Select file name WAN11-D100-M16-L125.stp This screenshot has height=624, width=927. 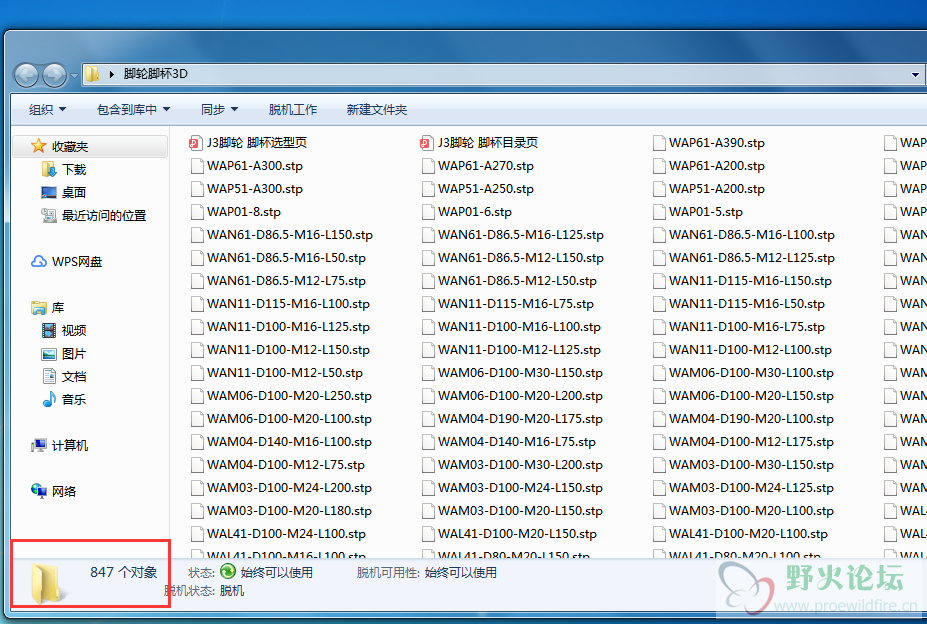tap(289, 327)
